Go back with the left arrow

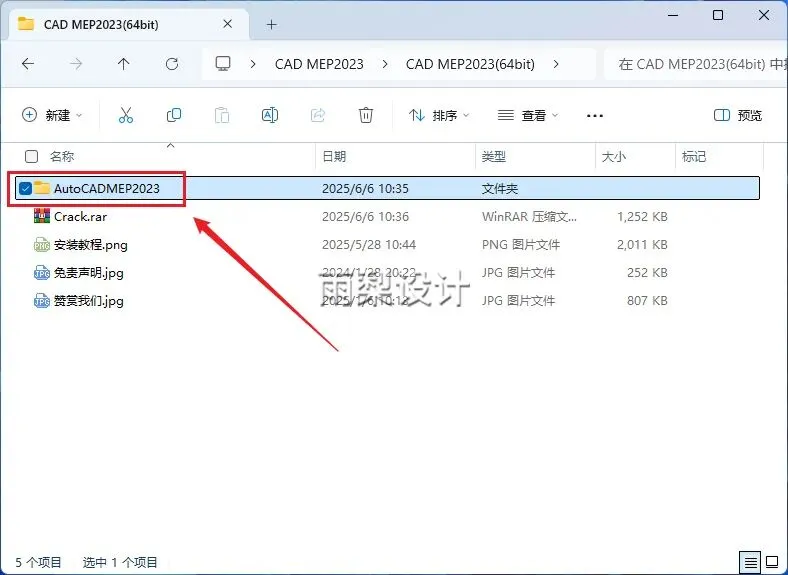coord(28,64)
